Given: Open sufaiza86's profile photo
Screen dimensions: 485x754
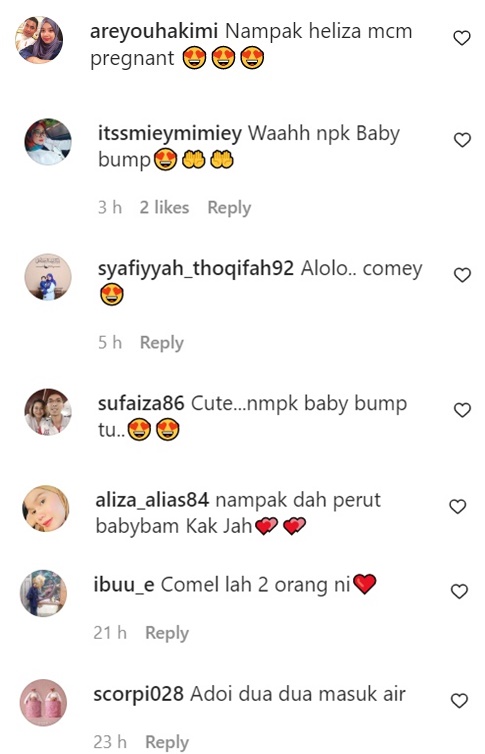Looking at the screenshot, I should 48,412.
